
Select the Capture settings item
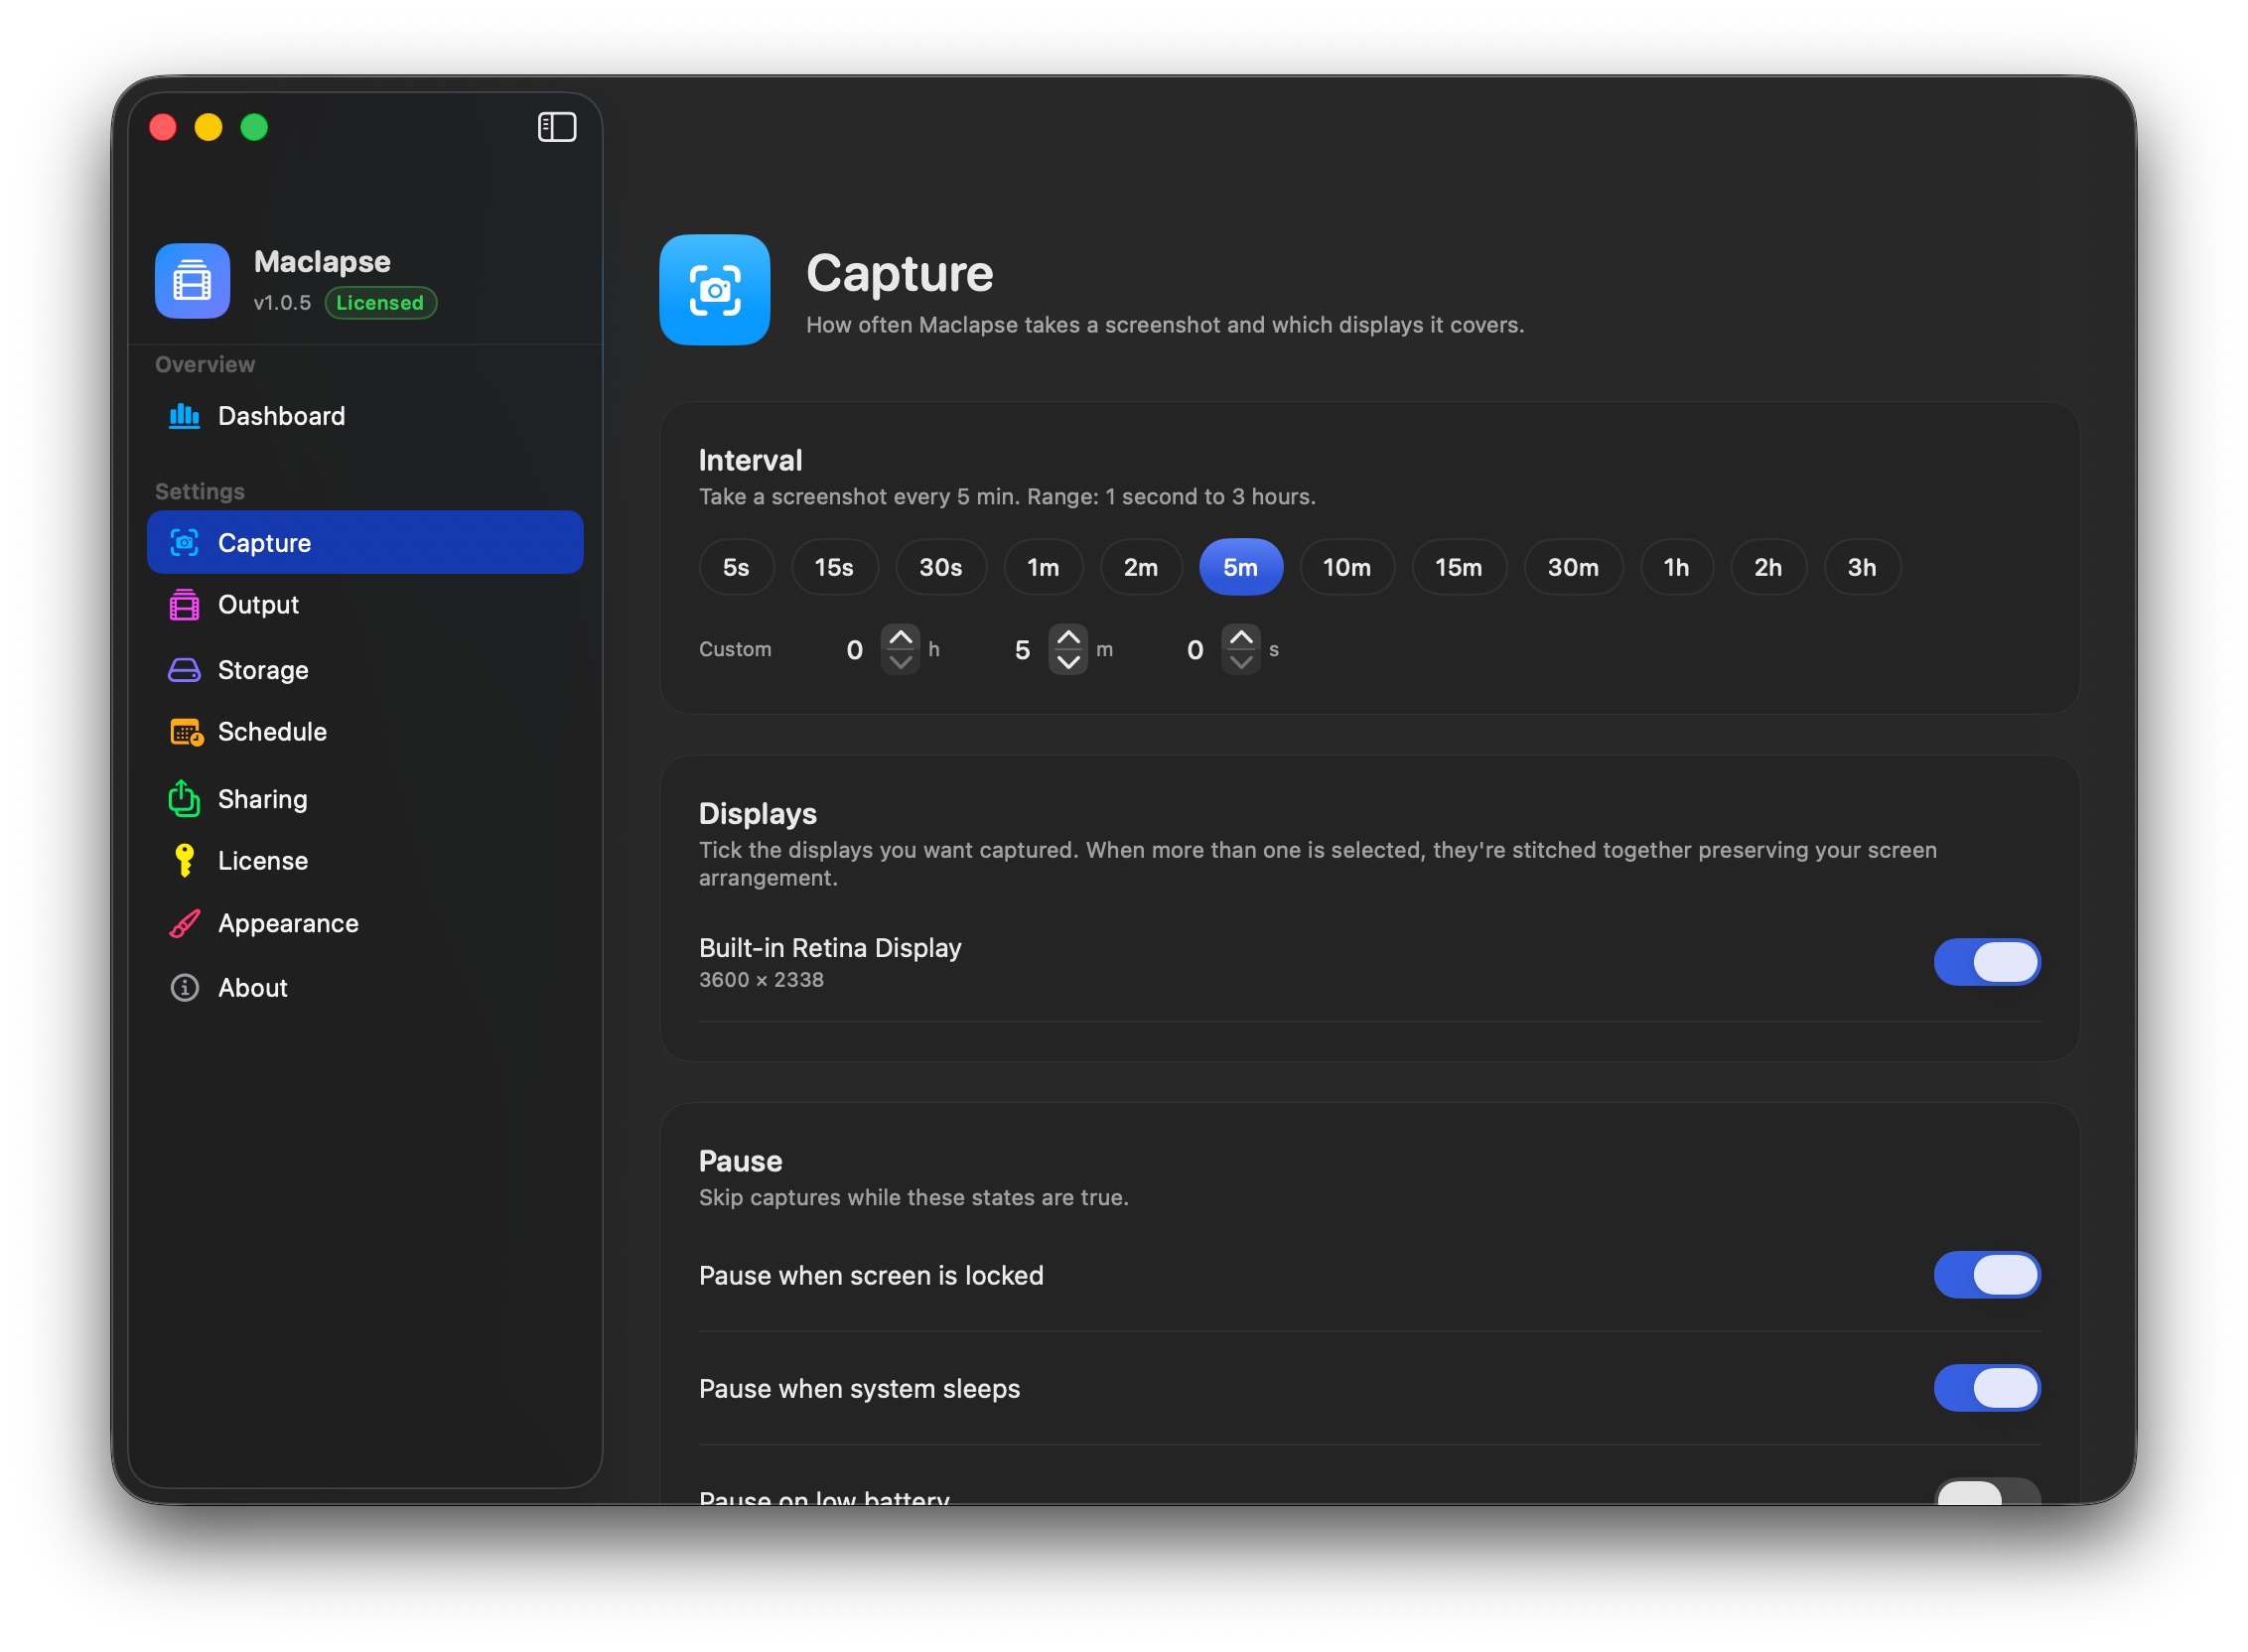click(365, 543)
